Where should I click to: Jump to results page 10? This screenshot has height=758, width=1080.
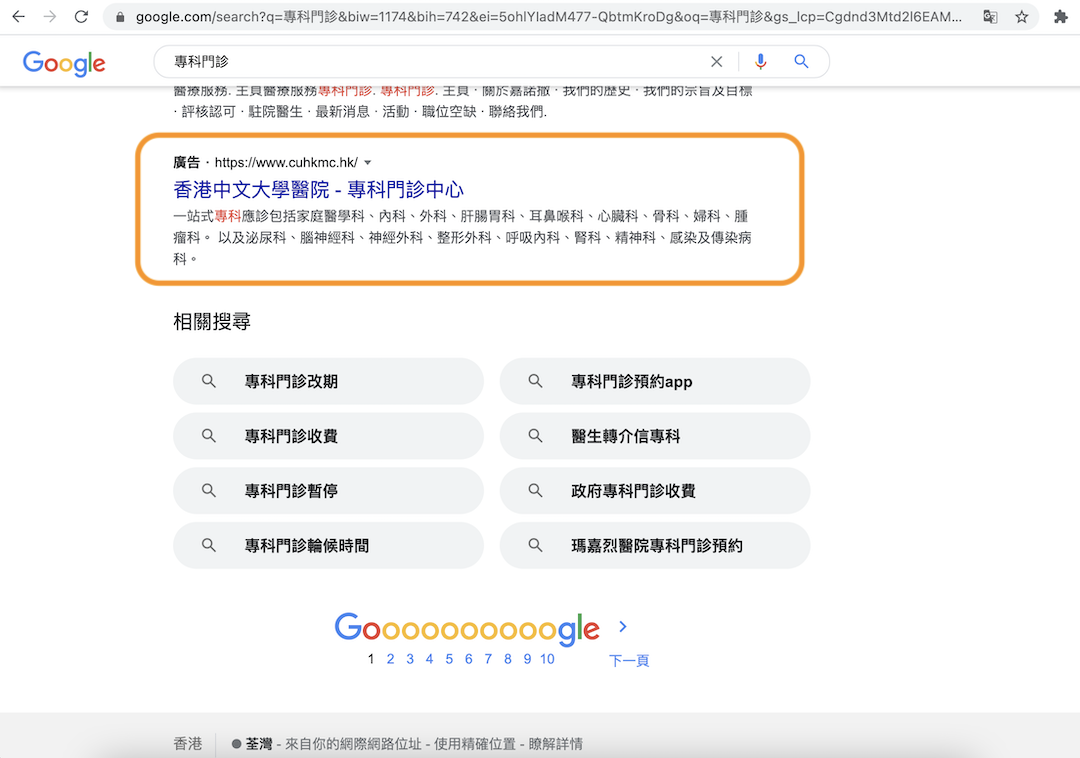point(547,659)
